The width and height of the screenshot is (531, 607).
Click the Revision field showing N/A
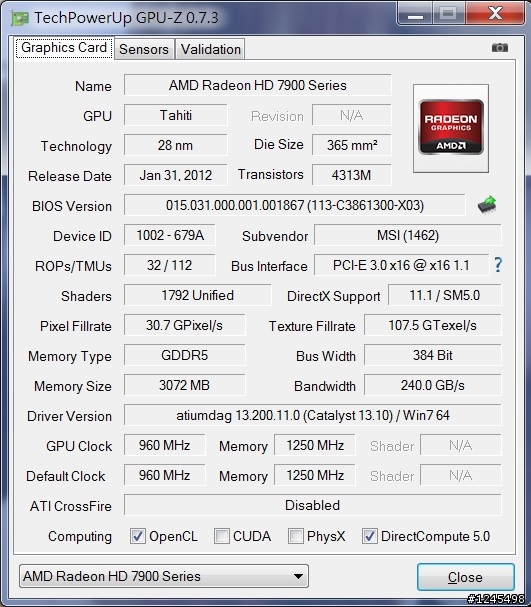(x=352, y=115)
